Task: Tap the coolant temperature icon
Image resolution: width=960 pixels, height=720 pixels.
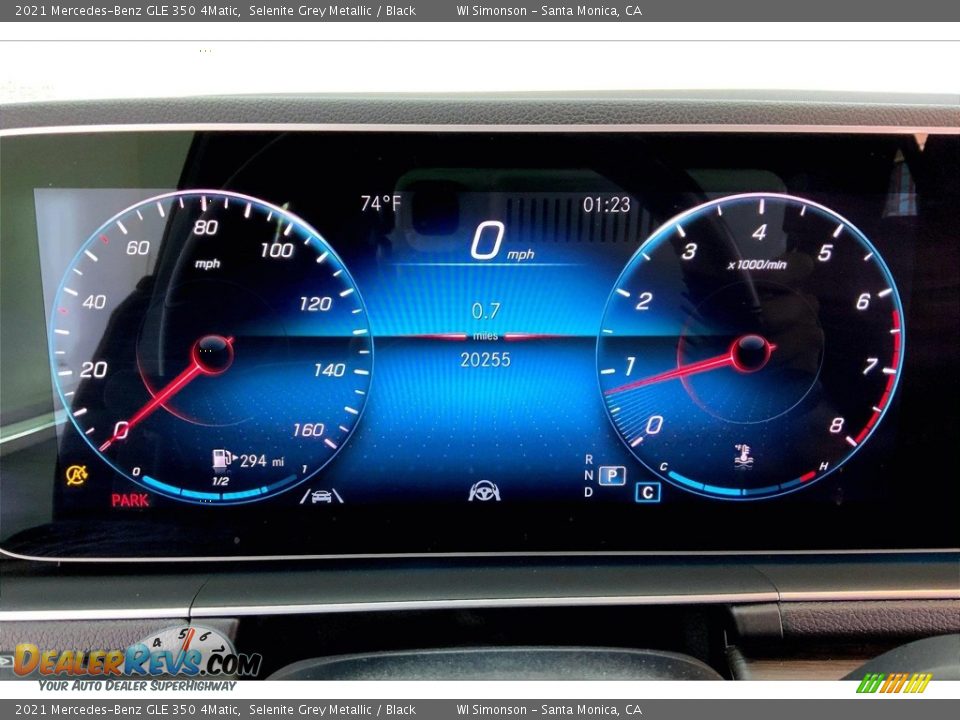Action: (743, 457)
